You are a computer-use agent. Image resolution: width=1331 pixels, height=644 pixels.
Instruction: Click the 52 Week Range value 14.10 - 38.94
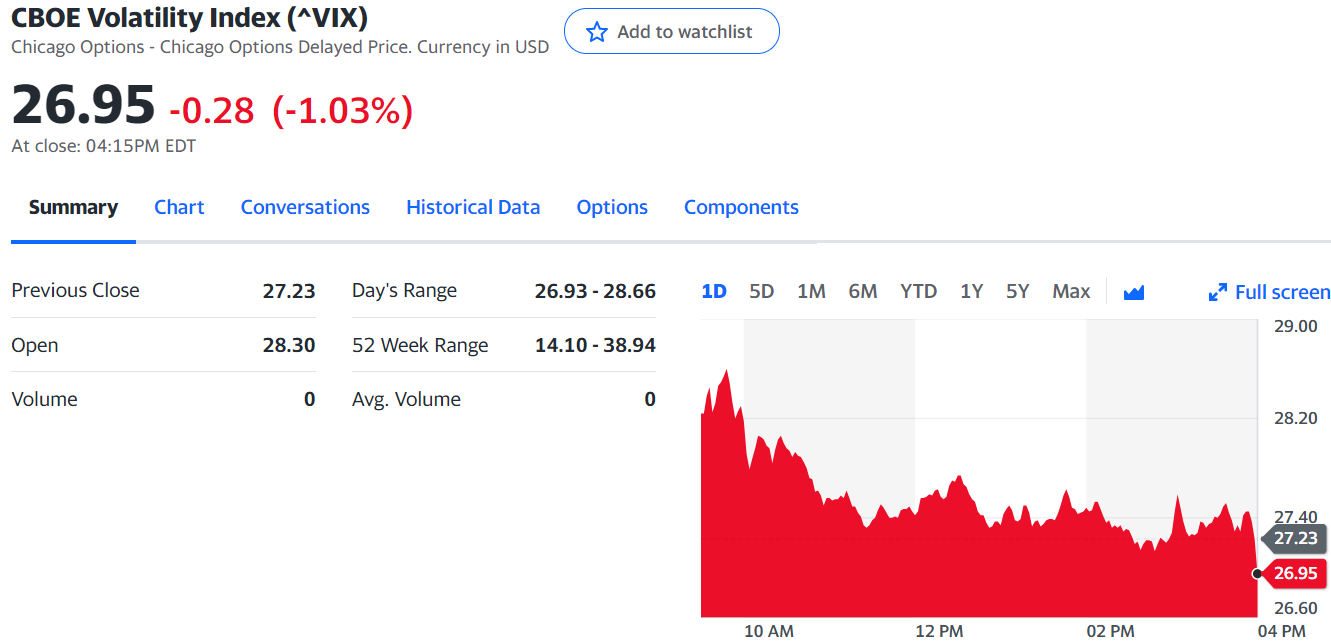click(x=595, y=345)
